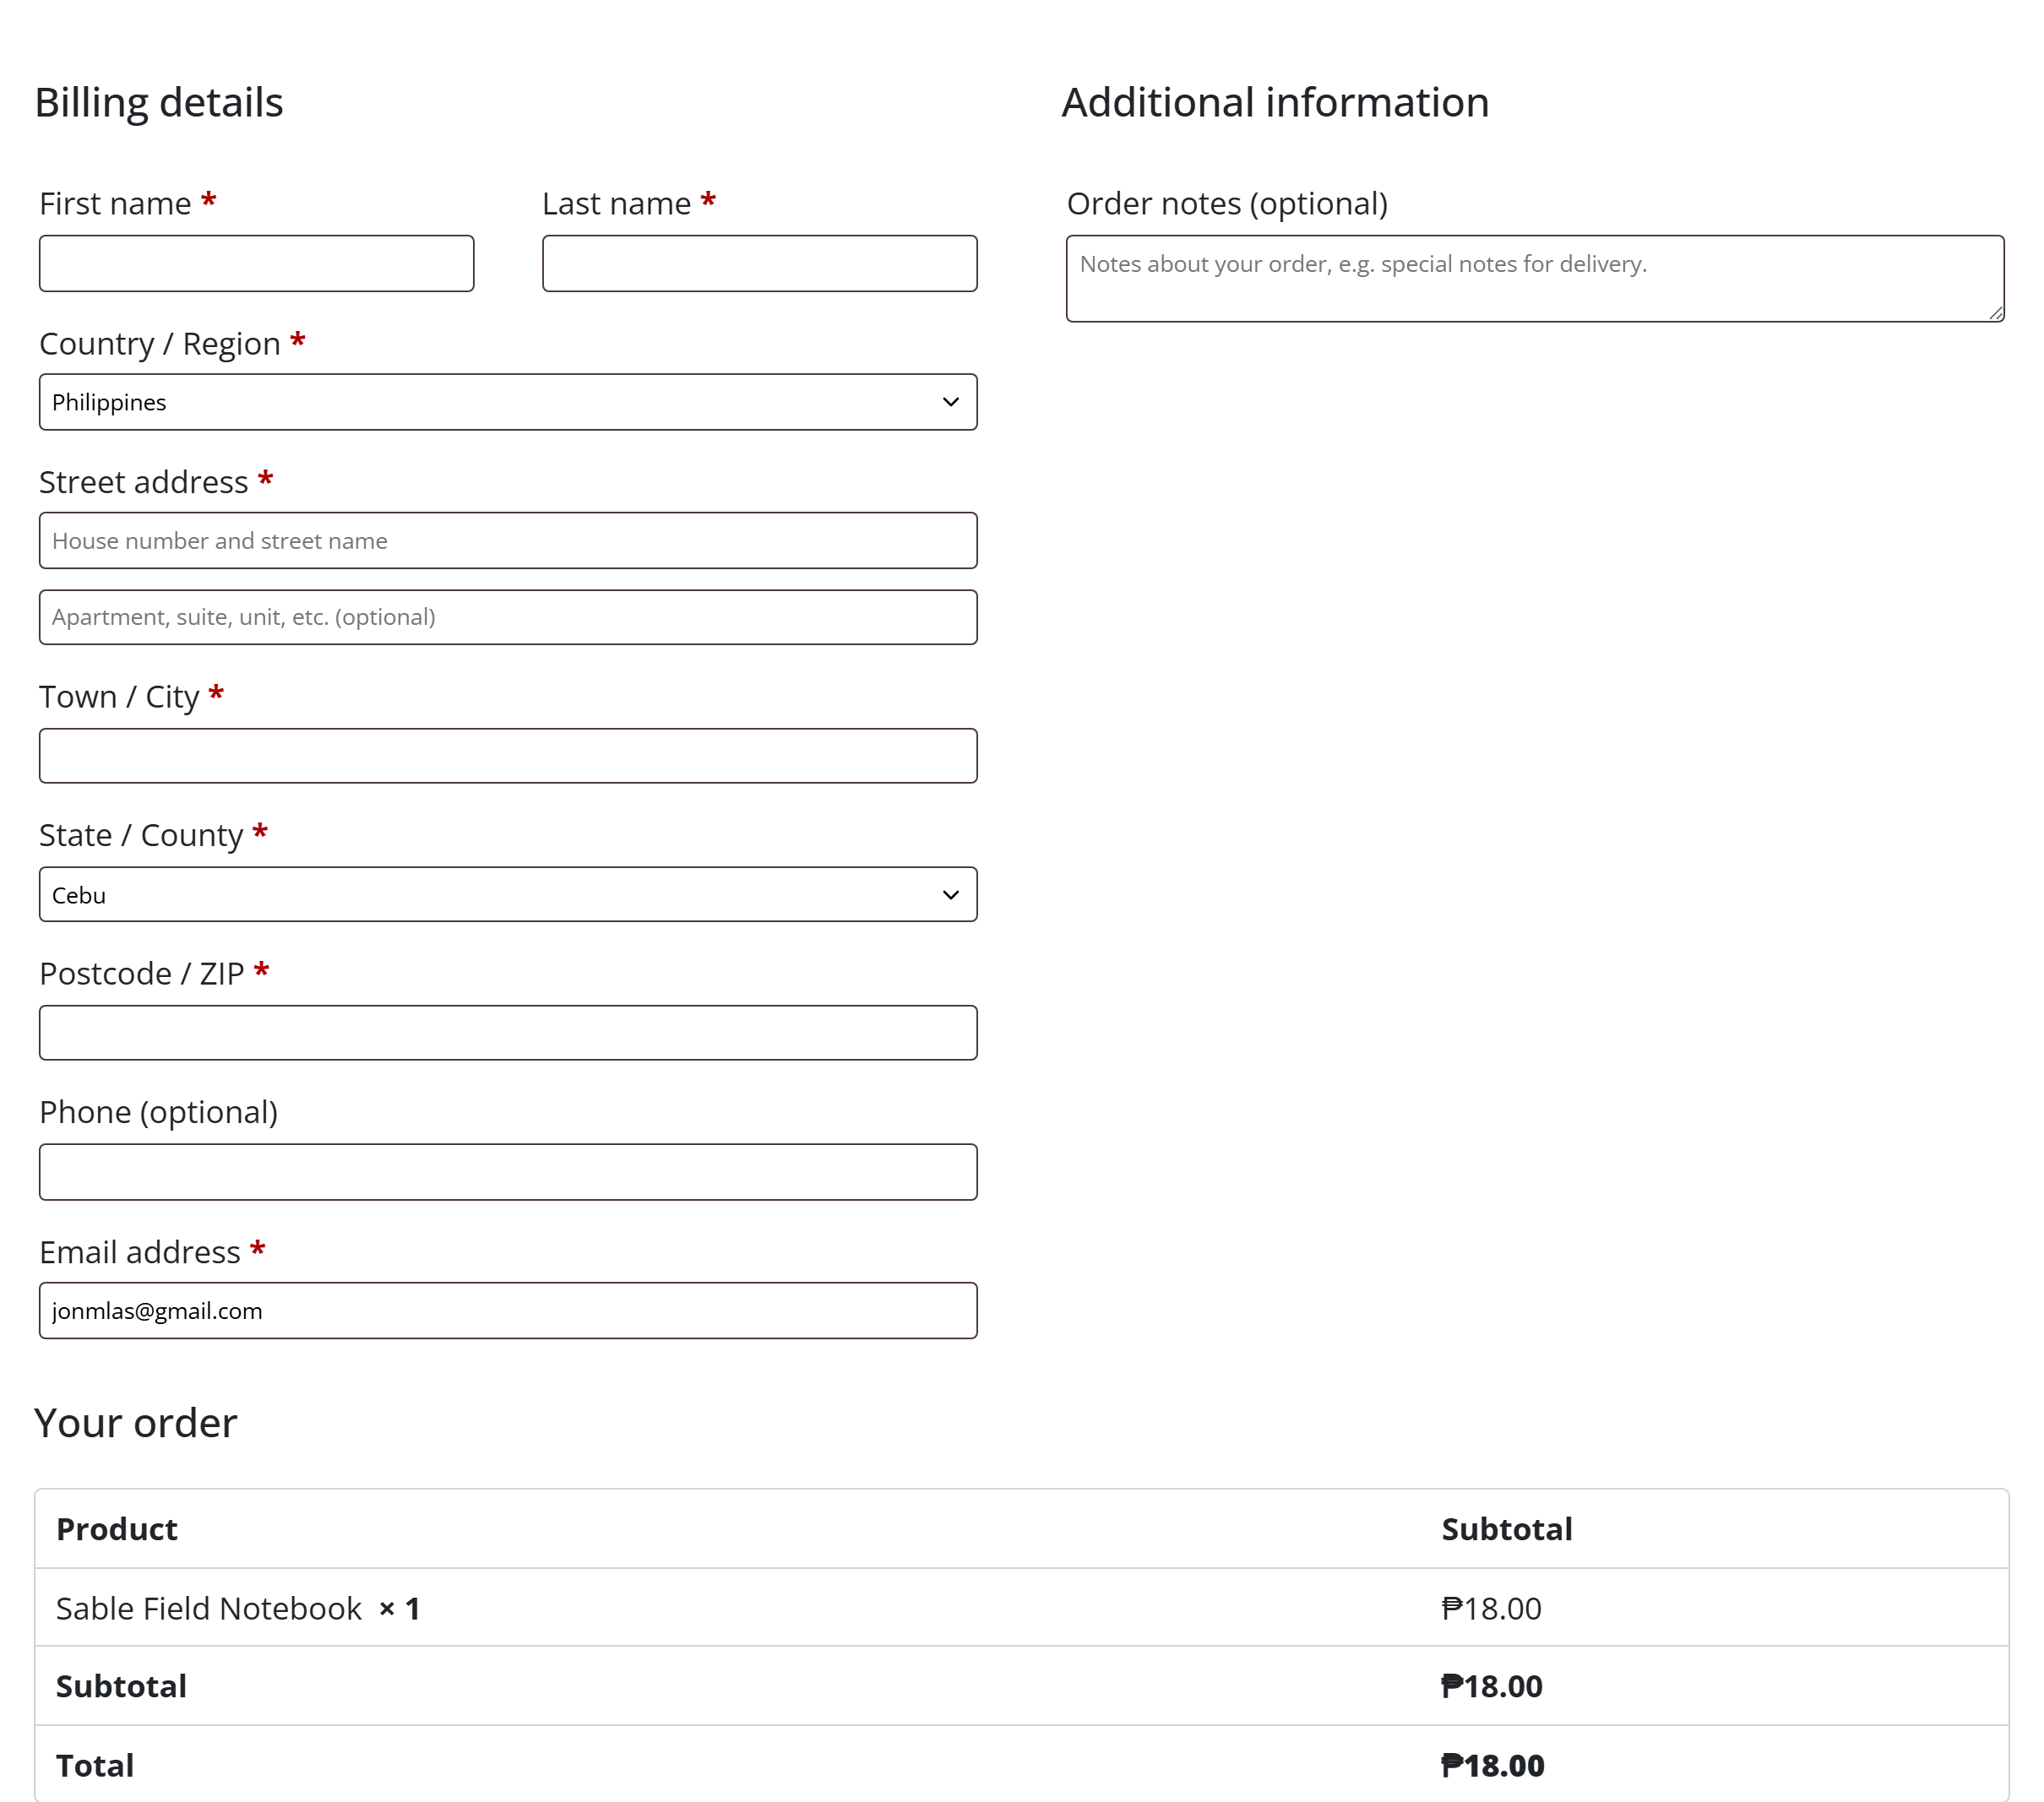Open the Country / Region dropdown showing Philippines
This screenshot has width=2044, height=1802.
(x=508, y=402)
